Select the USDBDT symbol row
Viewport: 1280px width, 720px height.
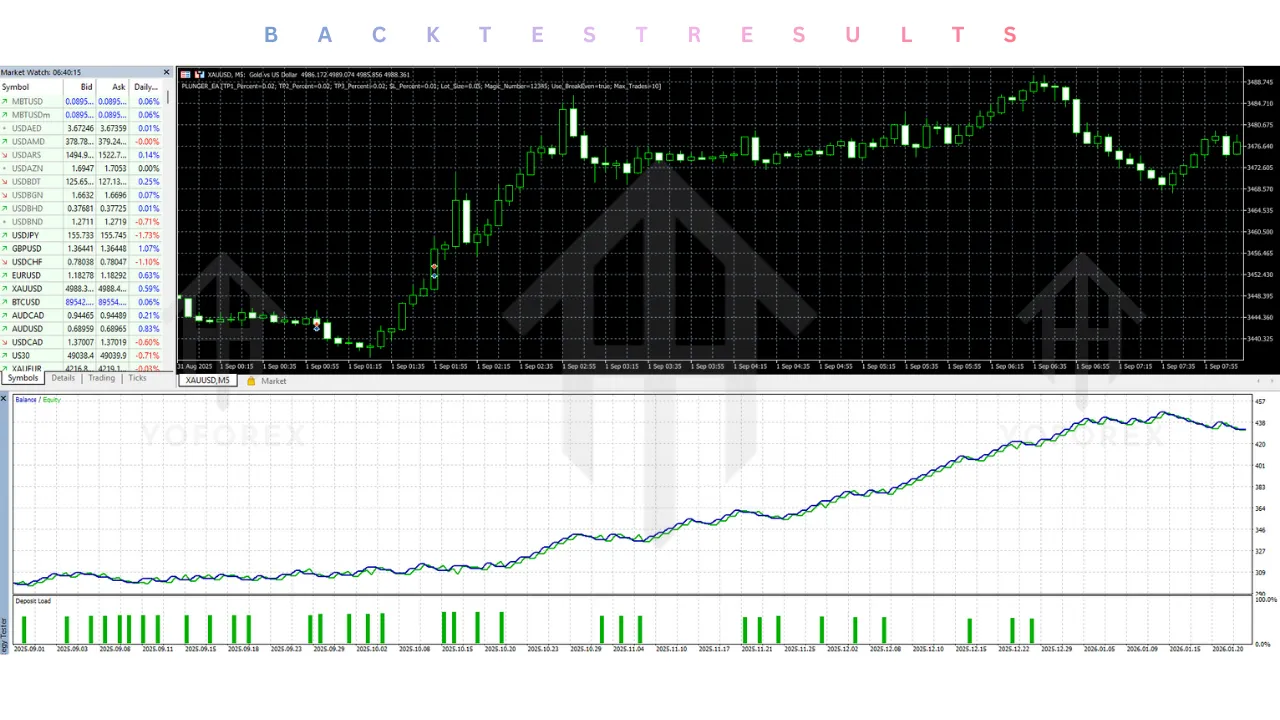click(82, 182)
